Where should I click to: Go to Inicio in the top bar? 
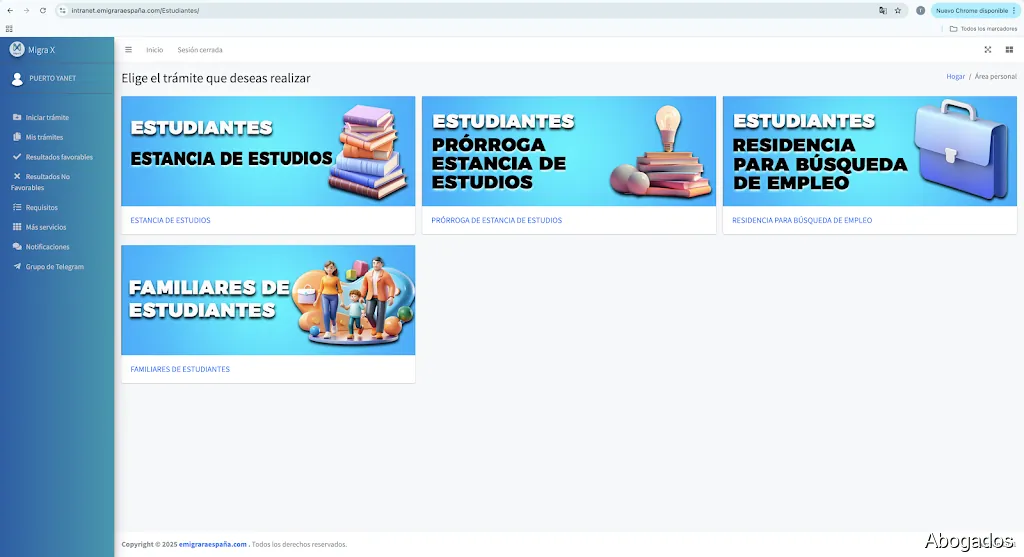[155, 50]
